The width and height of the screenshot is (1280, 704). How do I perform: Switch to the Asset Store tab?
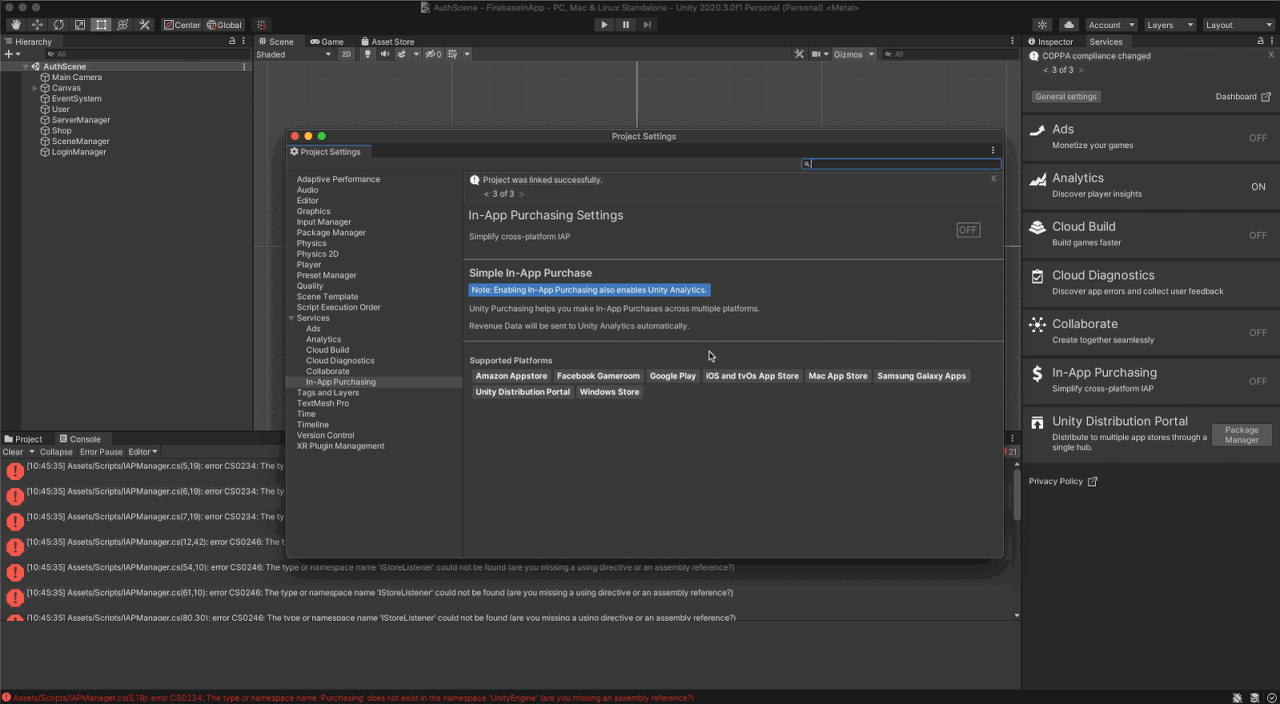[x=387, y=42]
